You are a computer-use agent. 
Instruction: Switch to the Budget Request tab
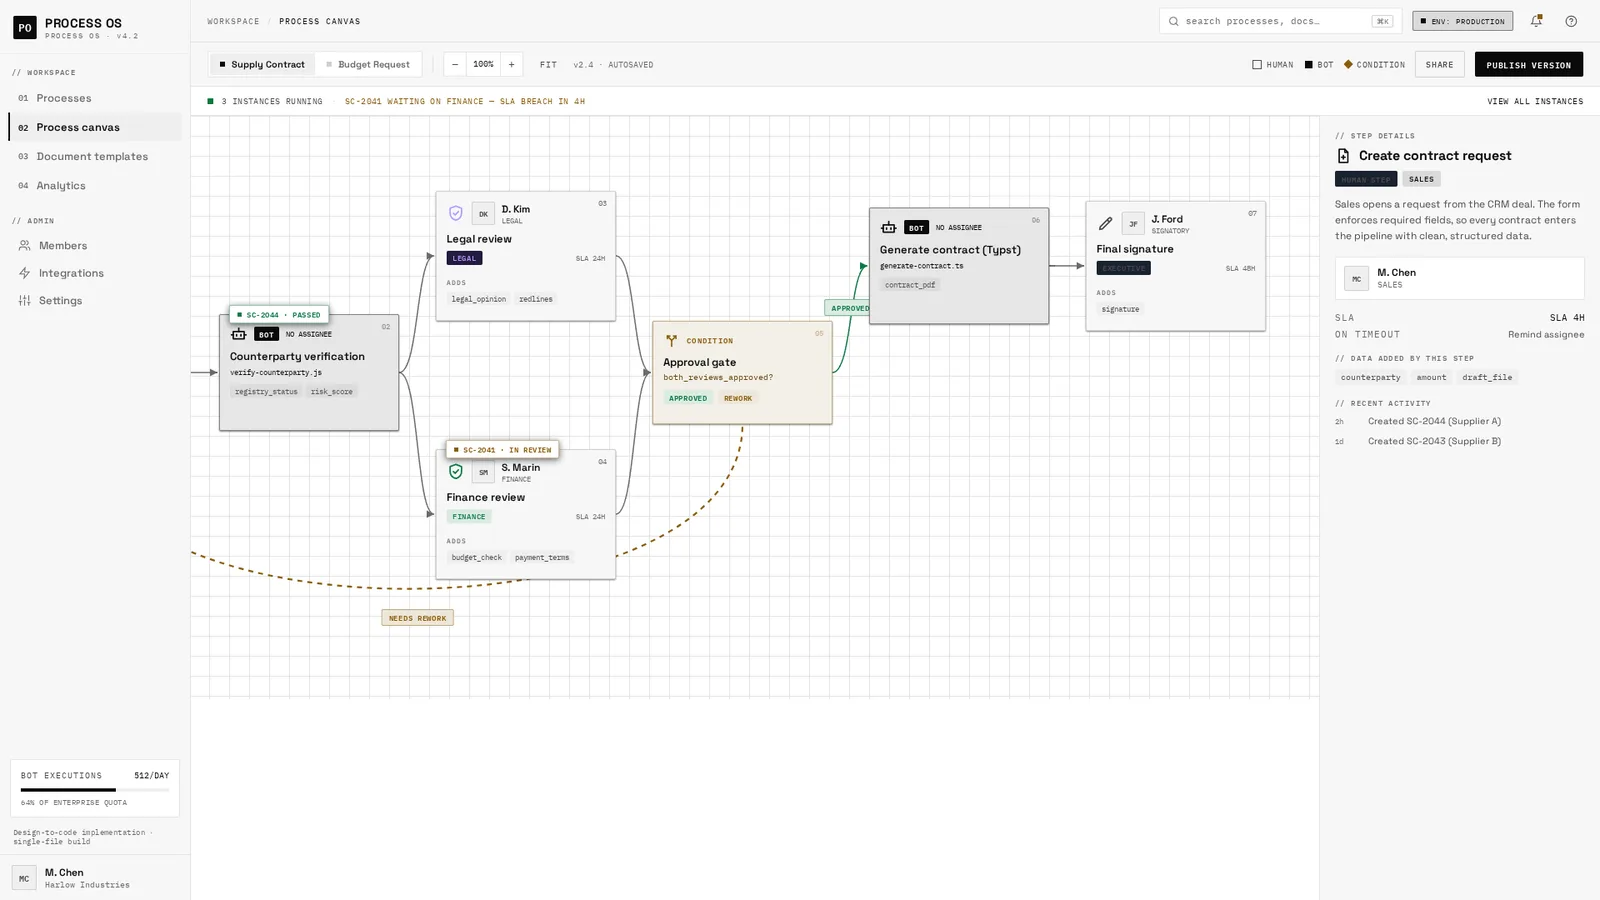pyautogui.click(x=368, y=65)
